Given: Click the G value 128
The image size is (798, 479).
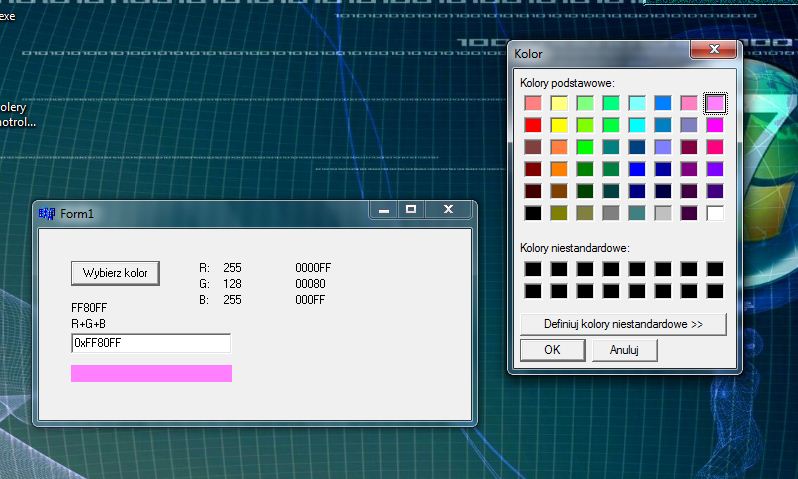Looking at the screenshot, I should (x=232, y=284).
